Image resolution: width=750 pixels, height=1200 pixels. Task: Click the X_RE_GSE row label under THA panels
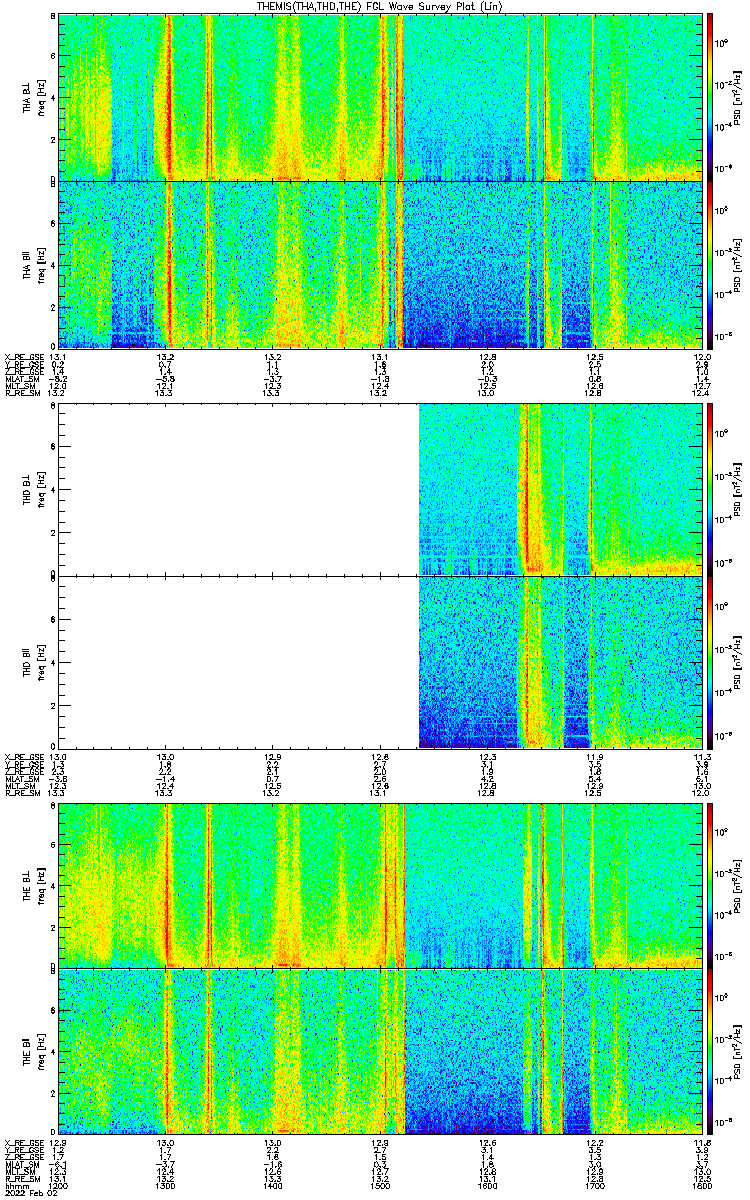(x=24, y=357)
